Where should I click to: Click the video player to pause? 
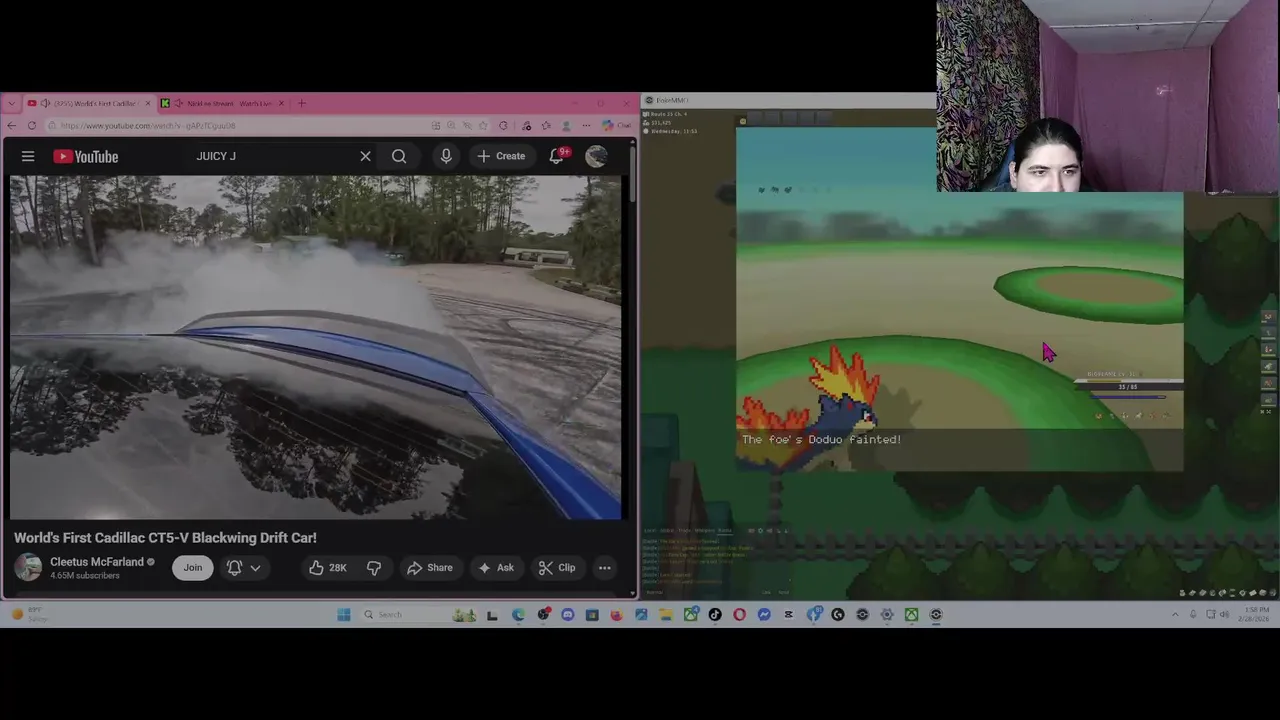316,347
